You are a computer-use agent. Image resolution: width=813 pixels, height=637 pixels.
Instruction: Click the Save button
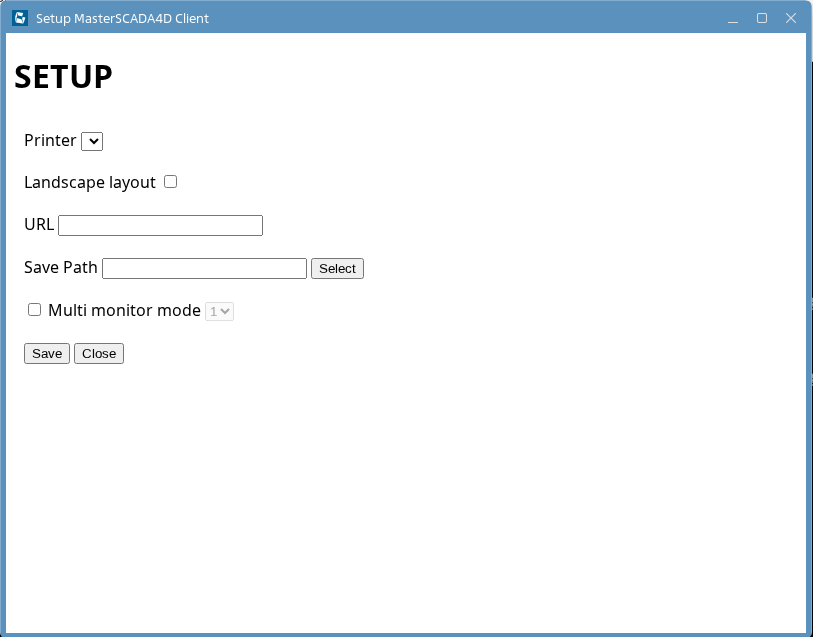tap(47, 353)
